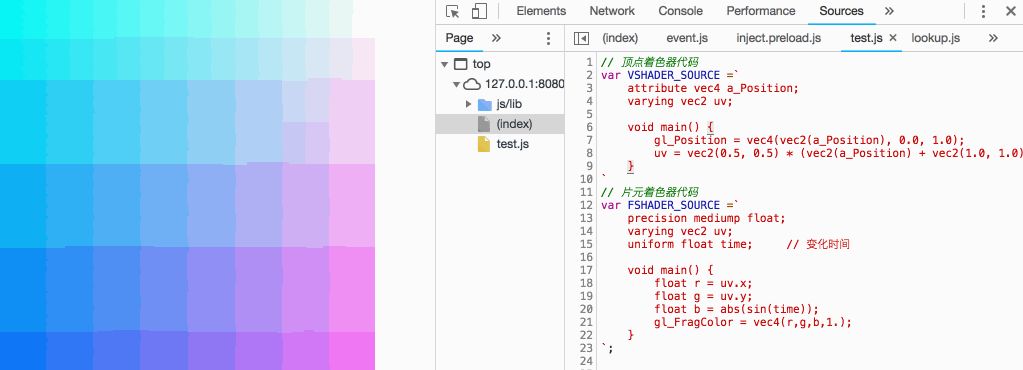This screenshot has height=370, width=1023.
Task: Hide the navigator sidebar pane icon
Action: coord(581,39)
